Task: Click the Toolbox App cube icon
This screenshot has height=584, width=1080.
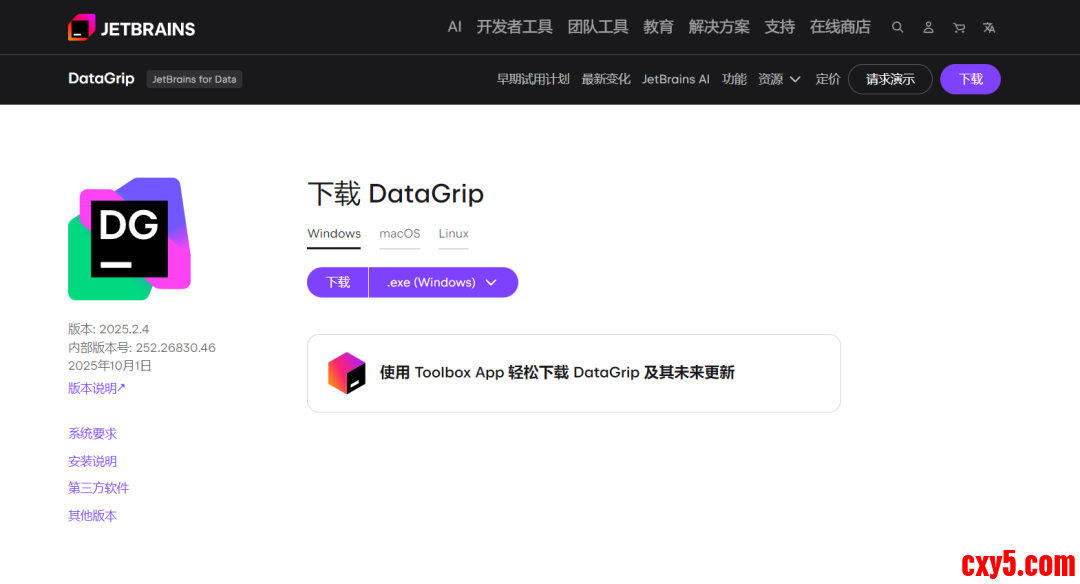Action: [x=347, y=373]
